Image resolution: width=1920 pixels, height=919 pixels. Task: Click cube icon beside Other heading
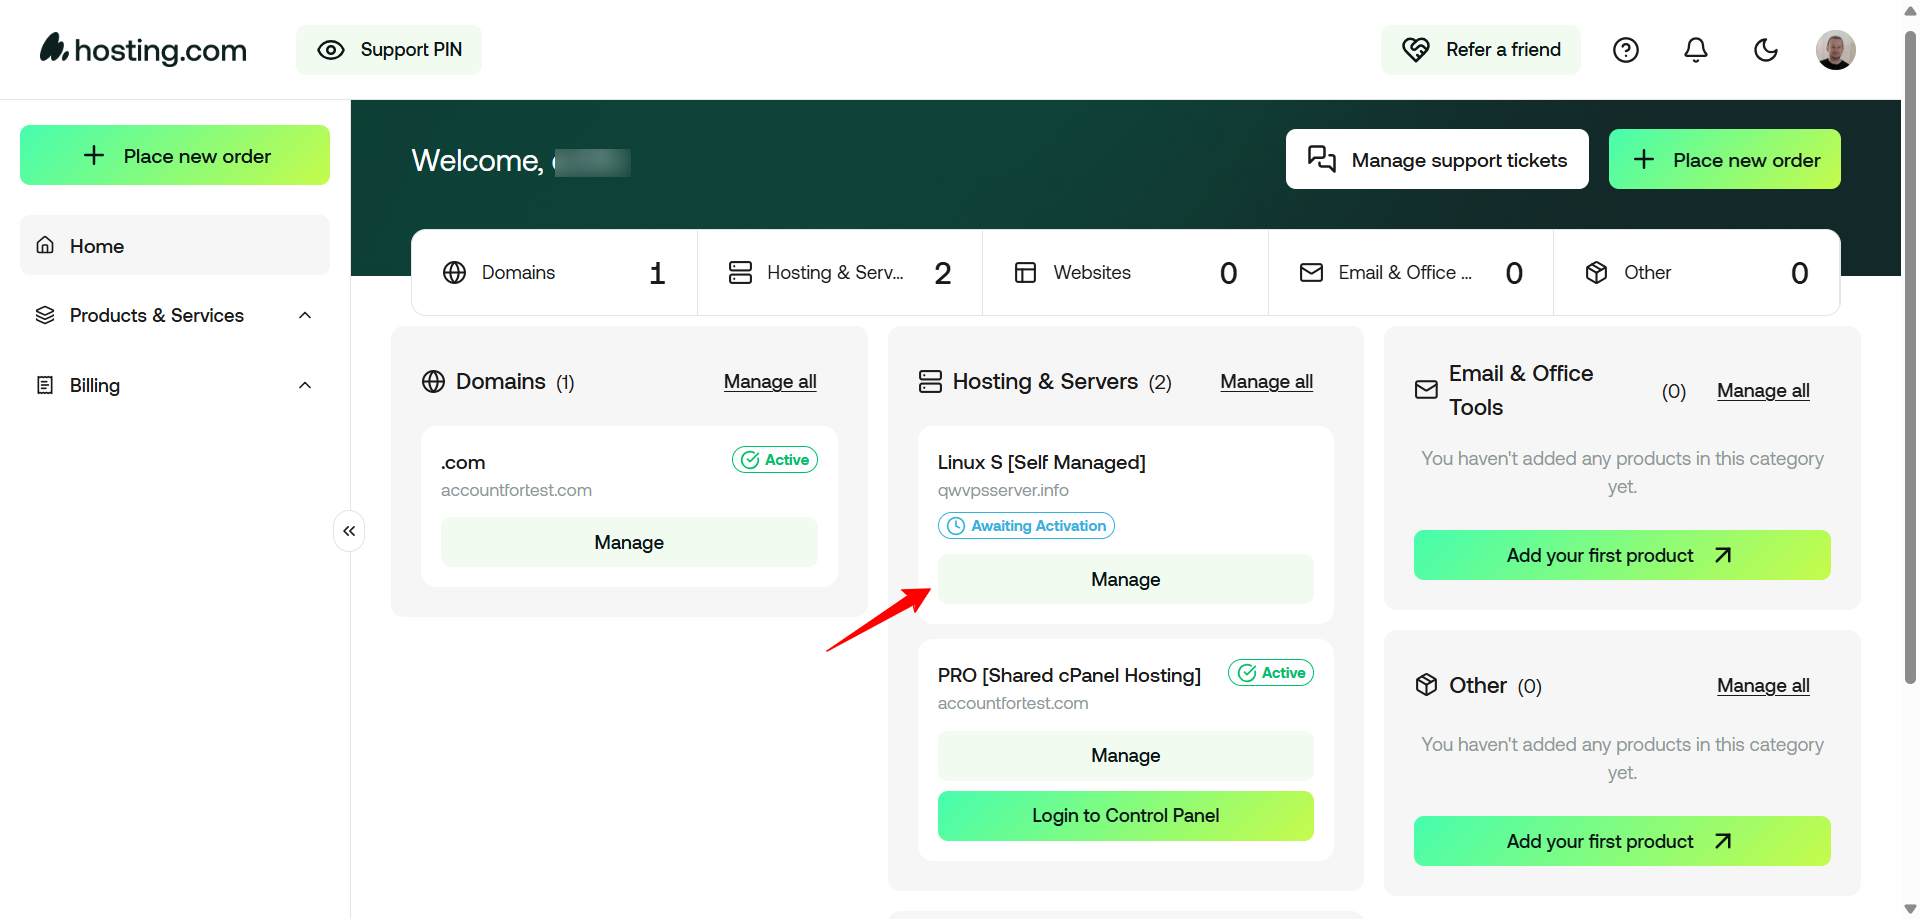[x=1427, y=685]
